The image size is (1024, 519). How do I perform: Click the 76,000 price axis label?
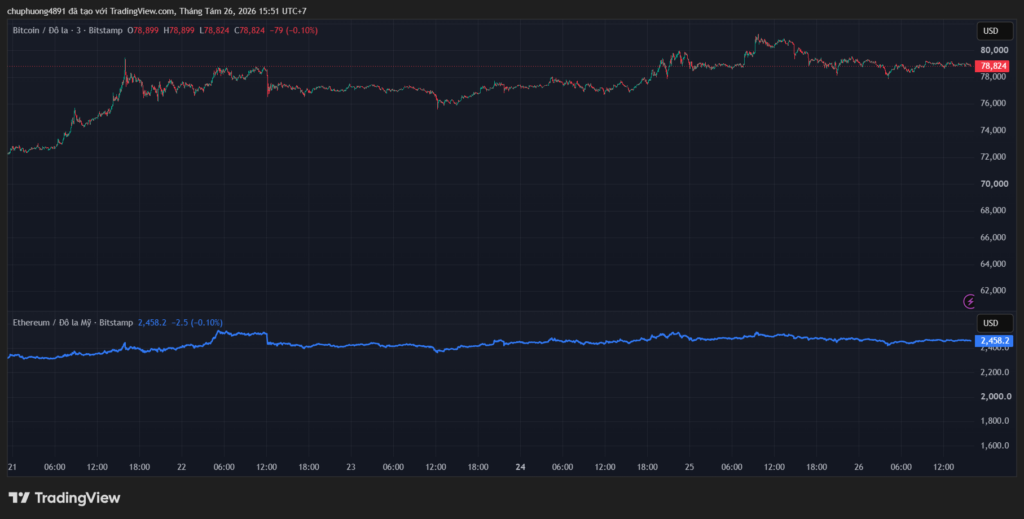point(991,104)
